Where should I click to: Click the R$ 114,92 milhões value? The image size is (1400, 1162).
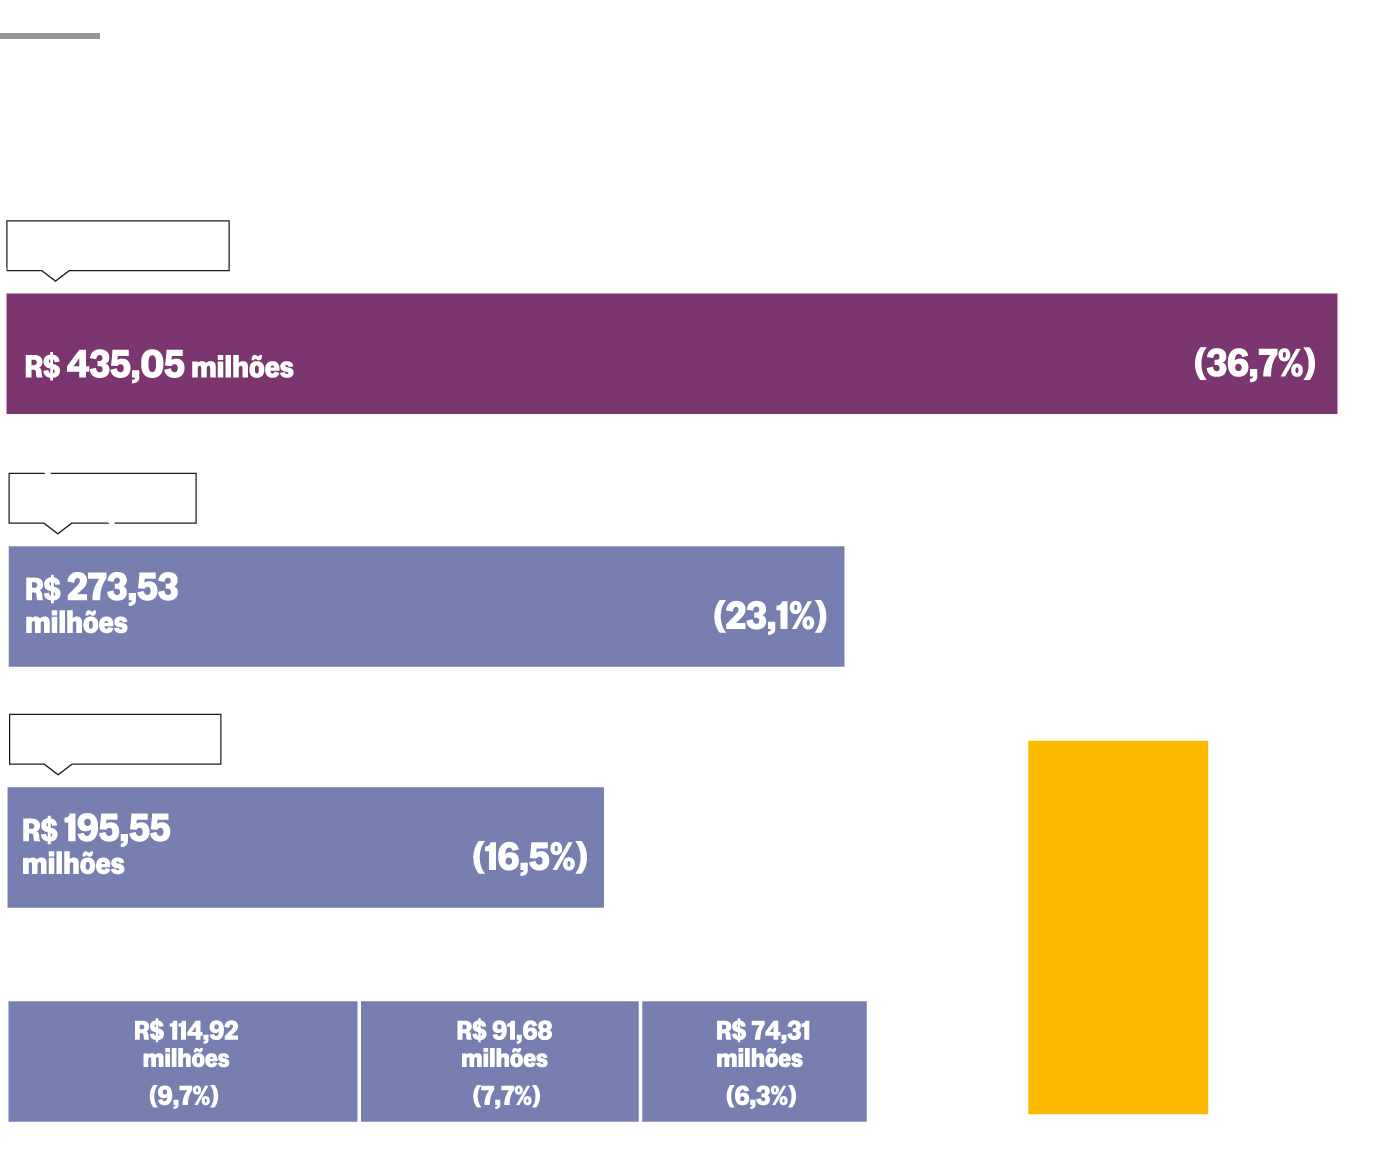[186, 1044]
